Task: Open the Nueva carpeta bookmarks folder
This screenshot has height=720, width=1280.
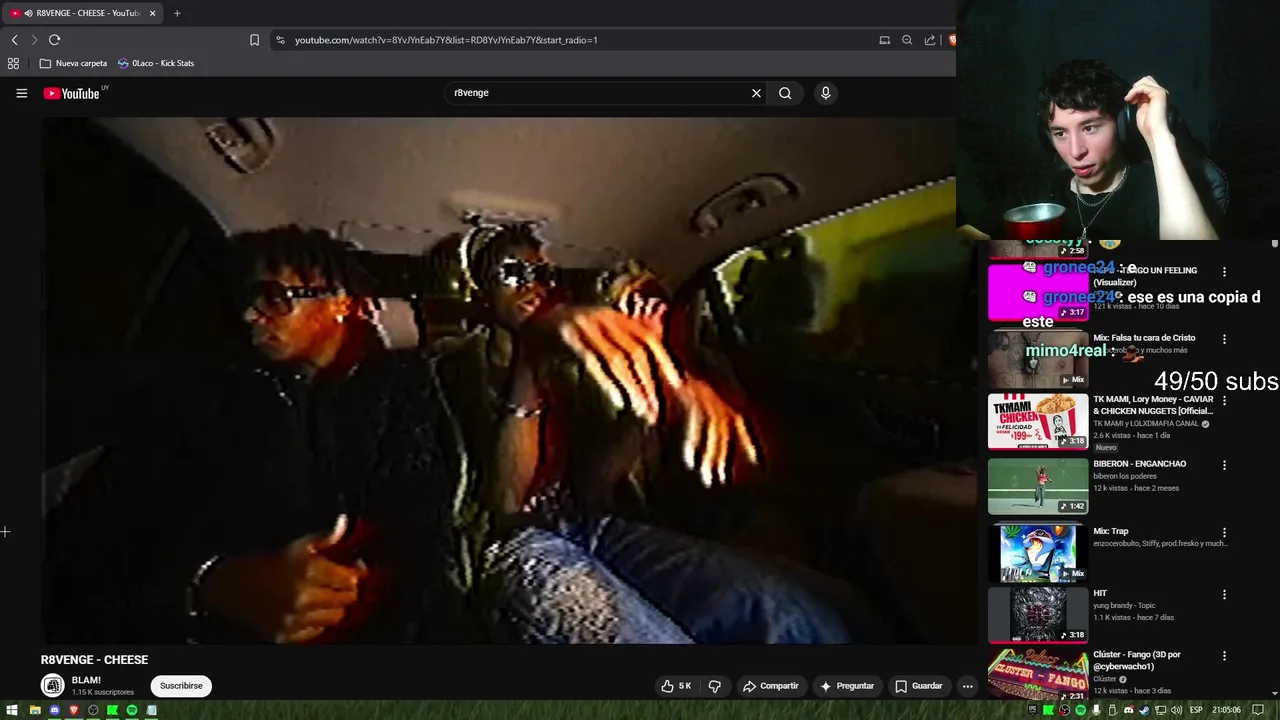Action: tap(73, 63)
